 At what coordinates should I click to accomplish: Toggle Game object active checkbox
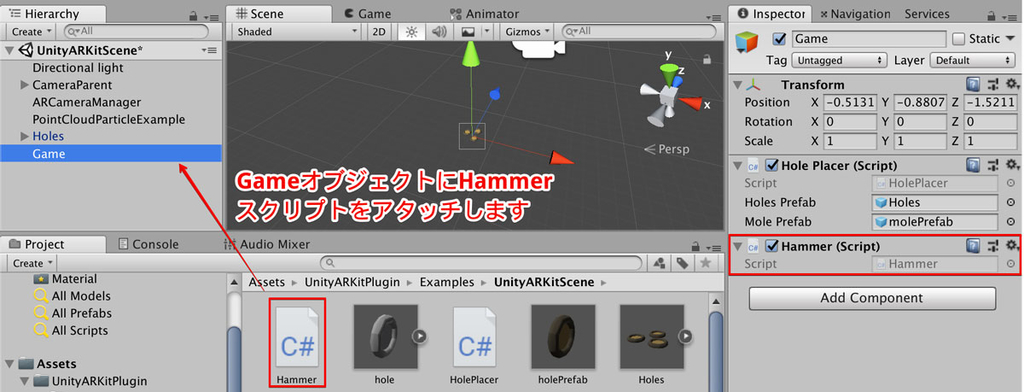click(x=778, y=39)
